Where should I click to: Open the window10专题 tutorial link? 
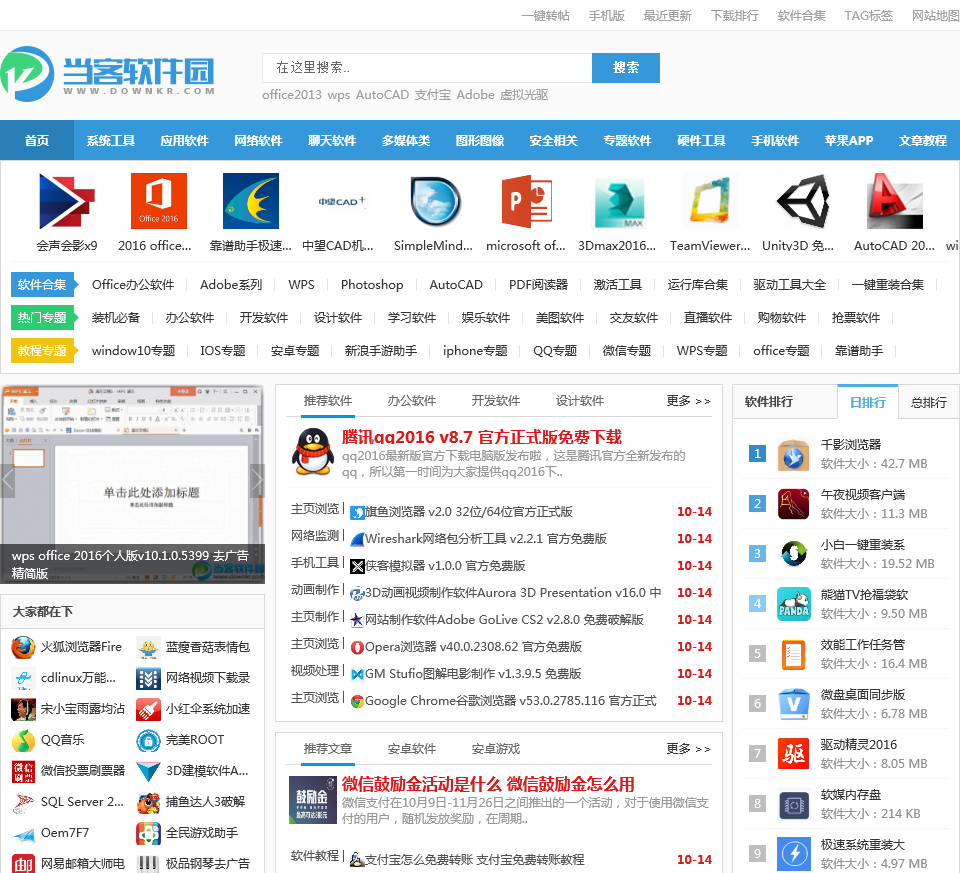(133, 351)
